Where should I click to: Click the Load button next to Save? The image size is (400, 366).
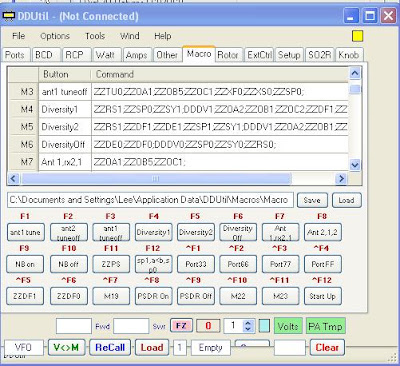pyautogui.click(x=347, y=200)
